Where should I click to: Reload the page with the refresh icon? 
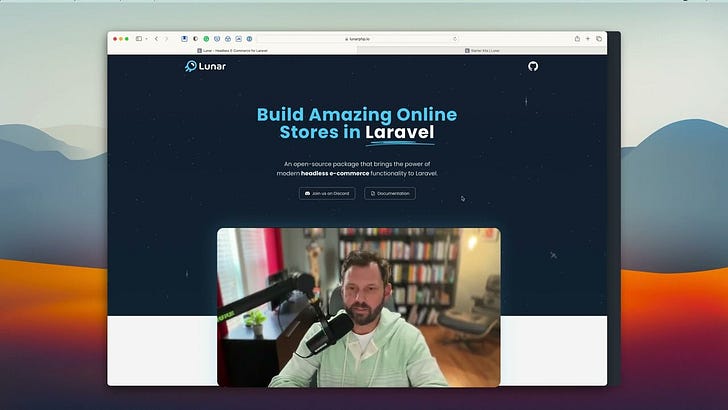point(455,39)
